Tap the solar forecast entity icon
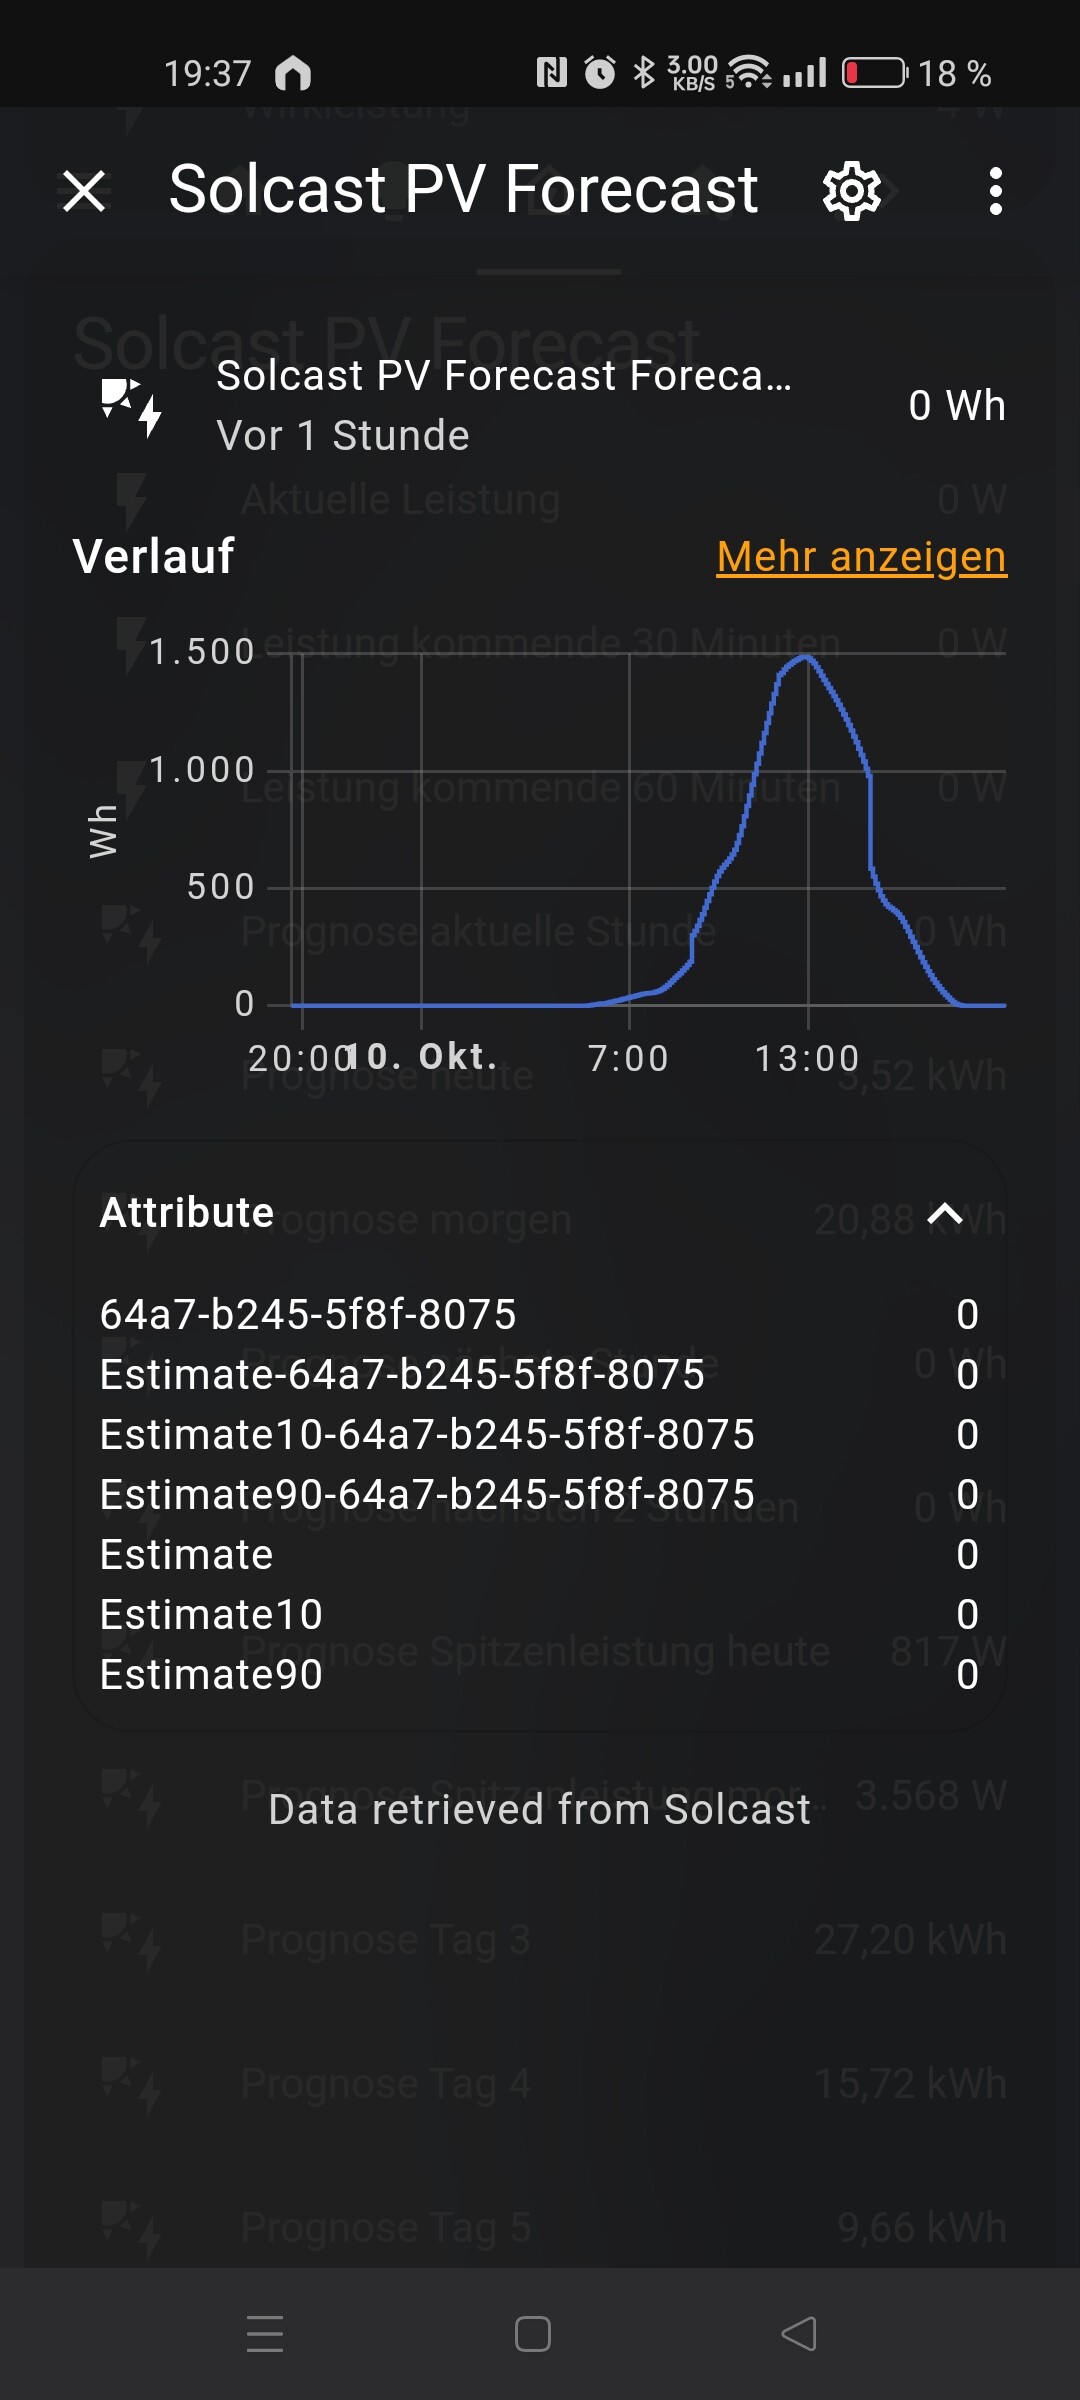The height and width of the screenshot is (2400, 1080). [132, 407]
